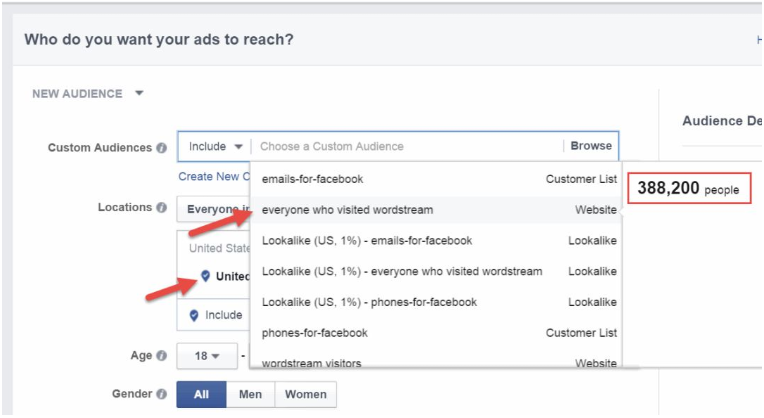Click the Locations info icon
764x418 pixels.
pos(161,208)
